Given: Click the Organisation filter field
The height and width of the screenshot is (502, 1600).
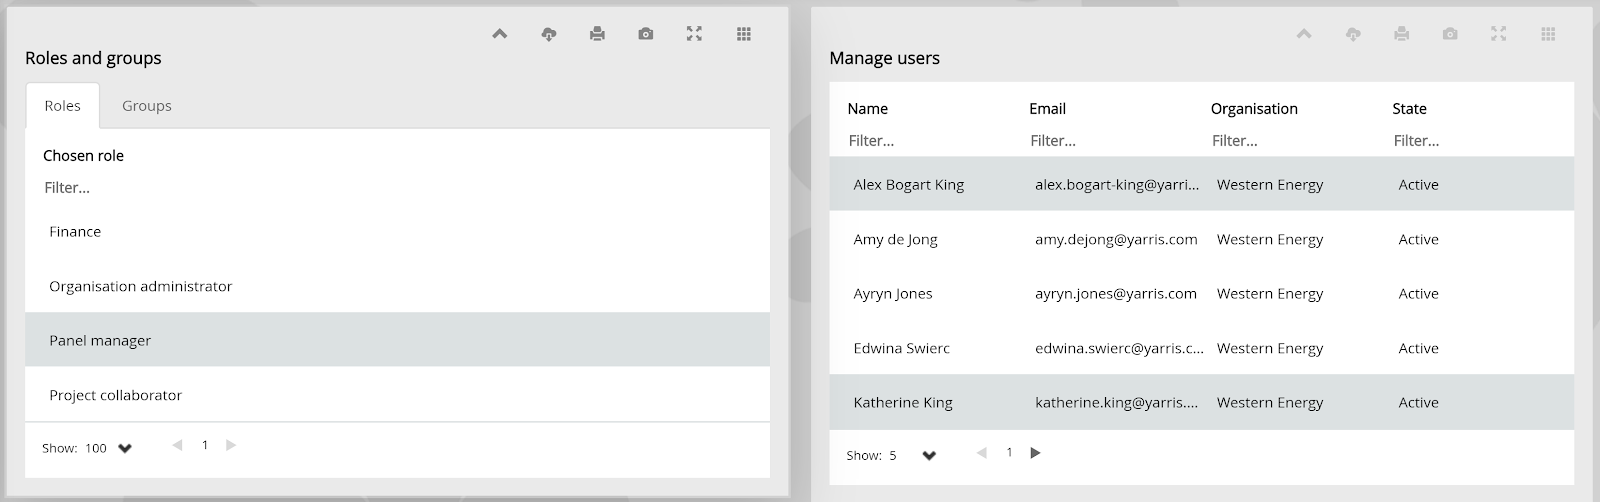Looking at the screenshot, I should 1294,141.
